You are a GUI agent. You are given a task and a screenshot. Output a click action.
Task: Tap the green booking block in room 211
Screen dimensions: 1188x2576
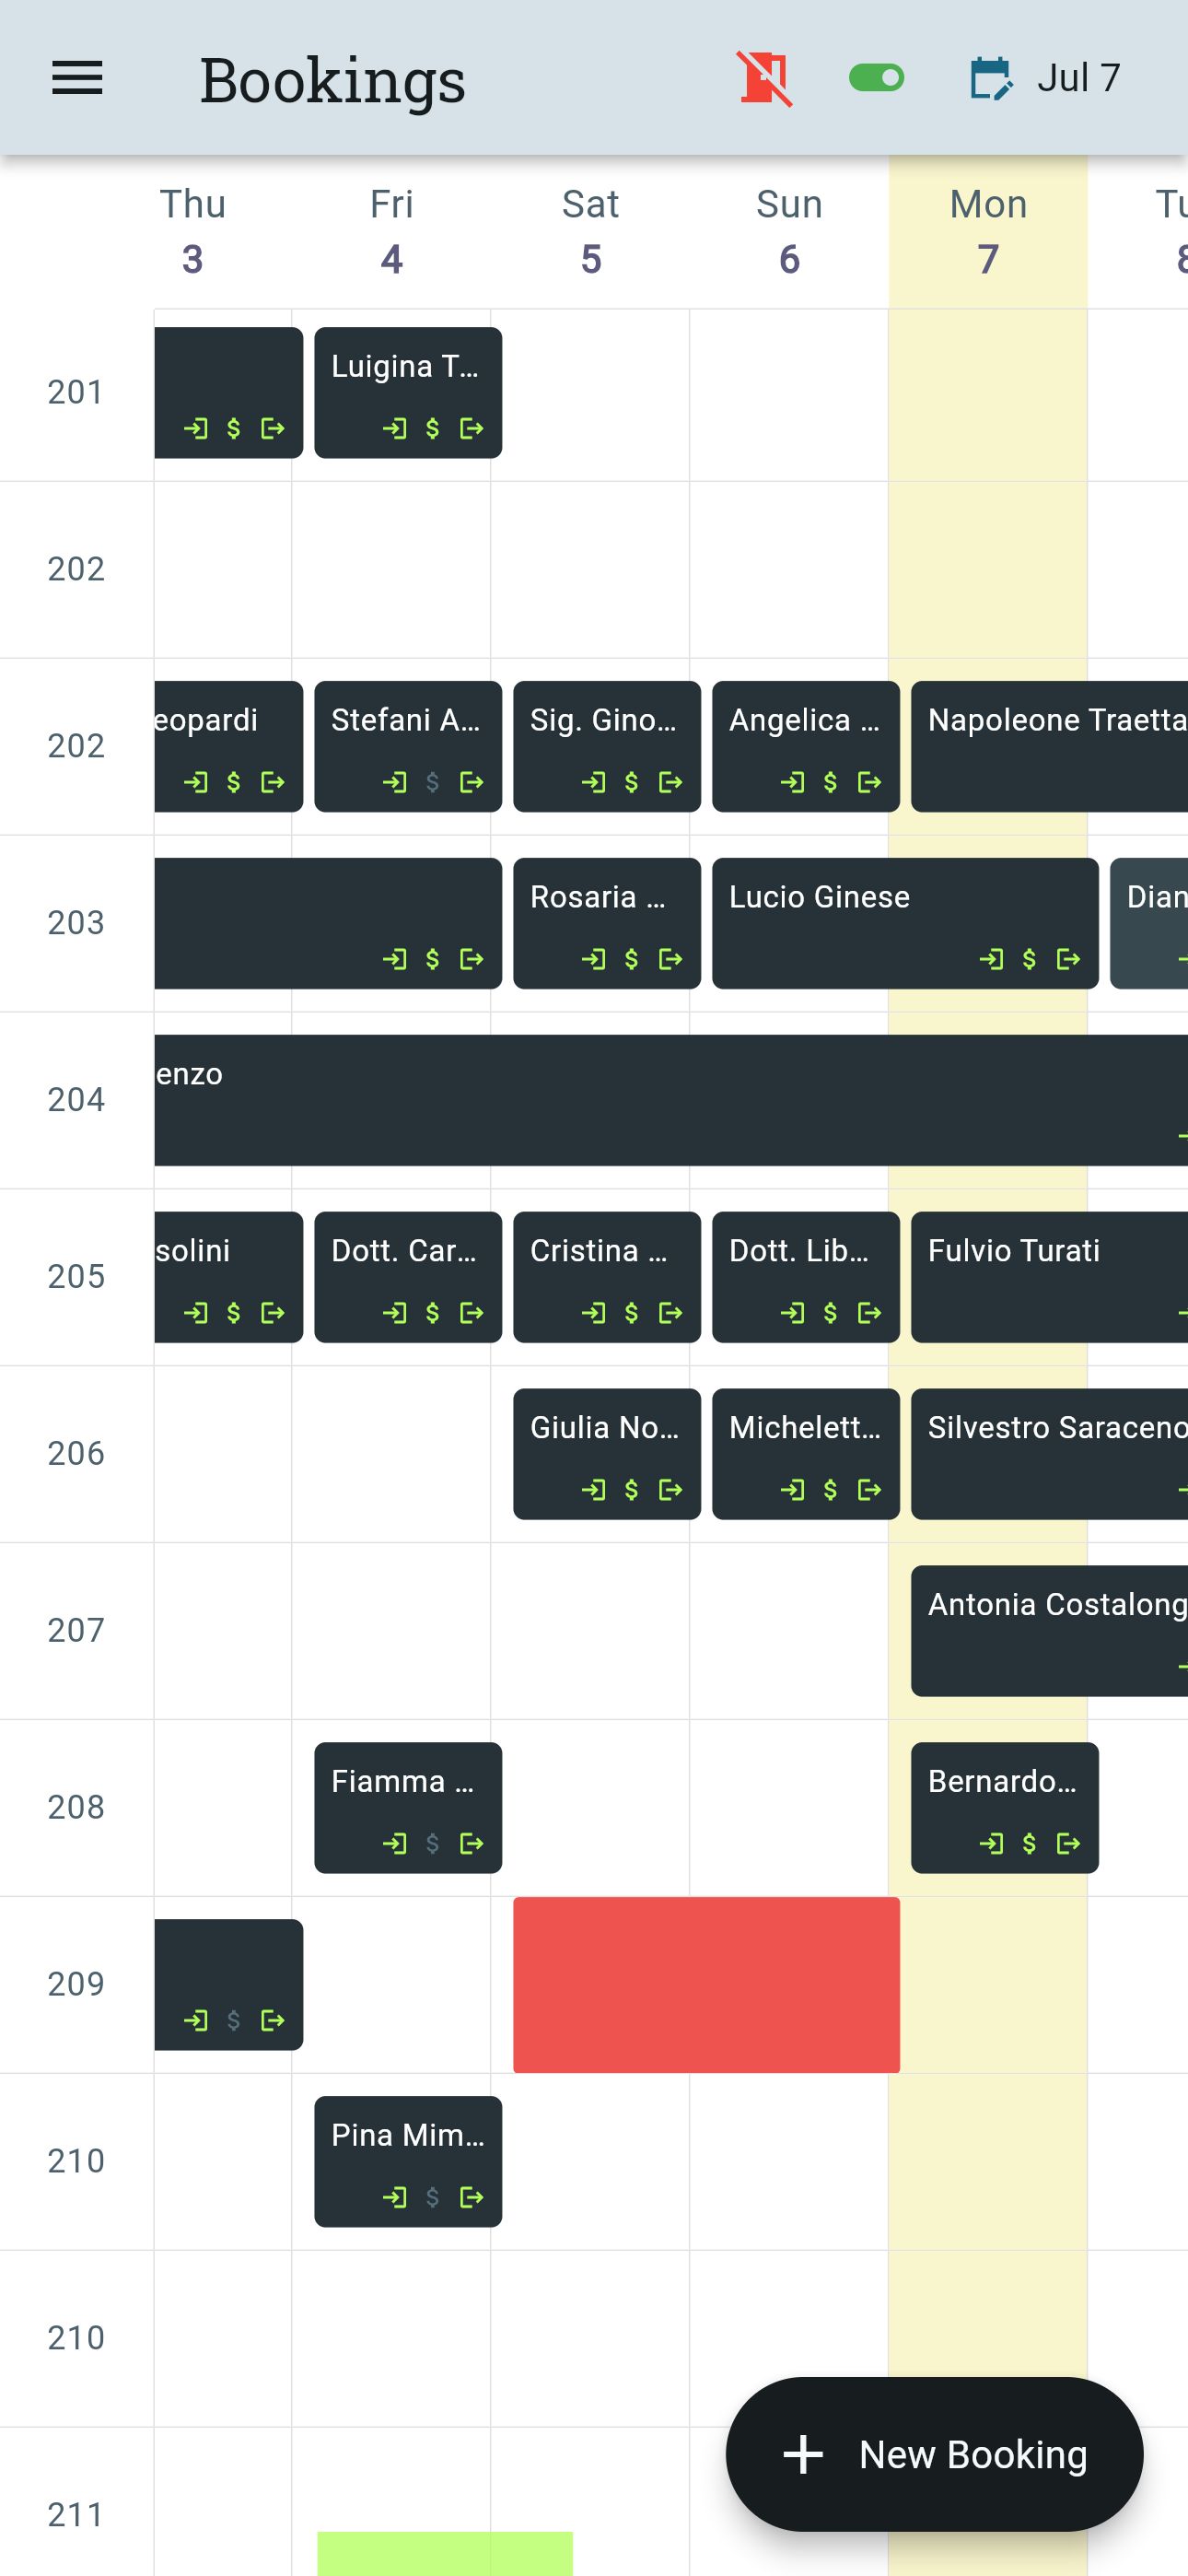[445, 2555]
